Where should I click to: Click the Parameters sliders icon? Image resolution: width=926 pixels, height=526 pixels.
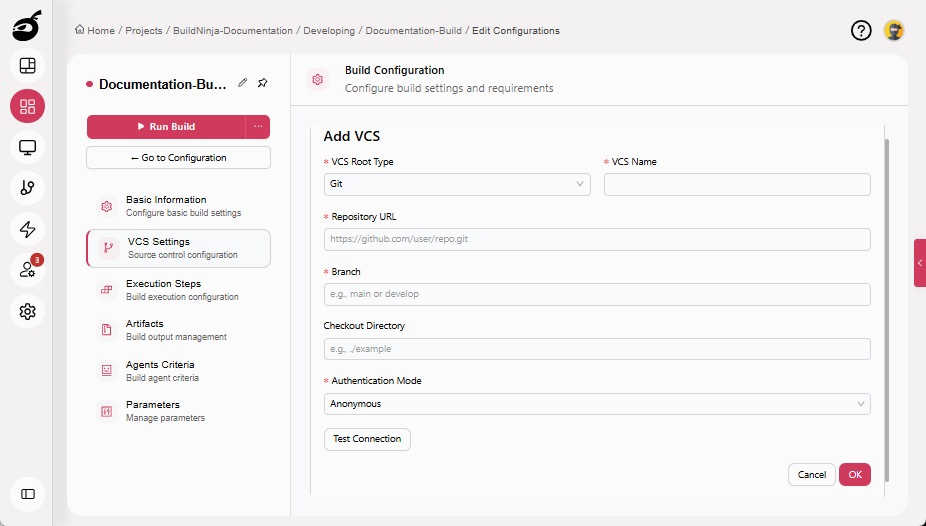107,411
